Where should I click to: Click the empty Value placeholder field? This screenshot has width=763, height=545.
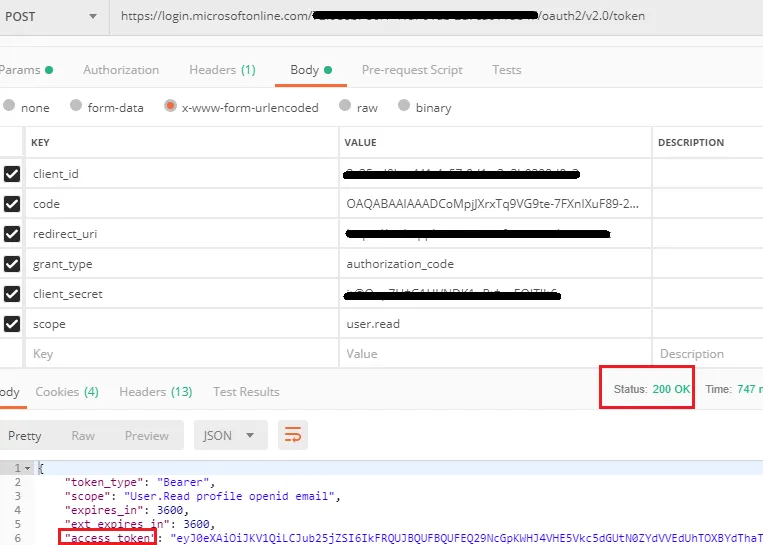[x=495, y=354]
